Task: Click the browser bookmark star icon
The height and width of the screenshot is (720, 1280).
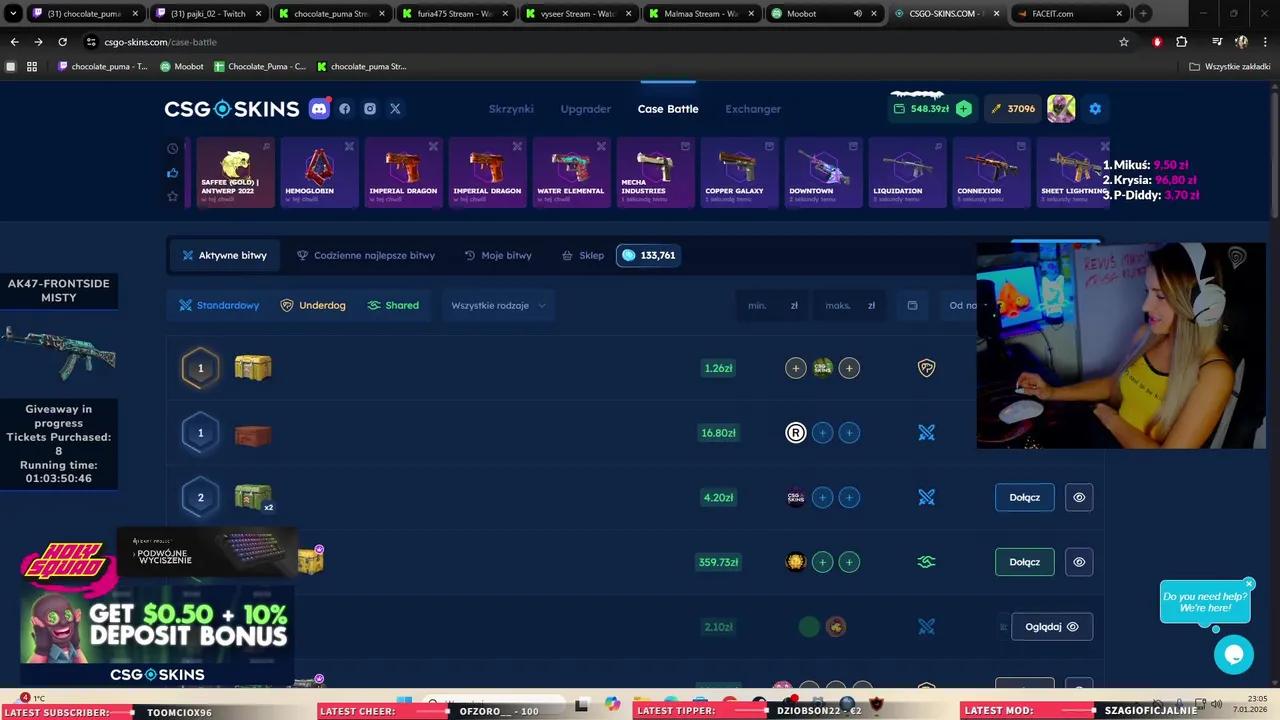Action: coord(1124,42)
